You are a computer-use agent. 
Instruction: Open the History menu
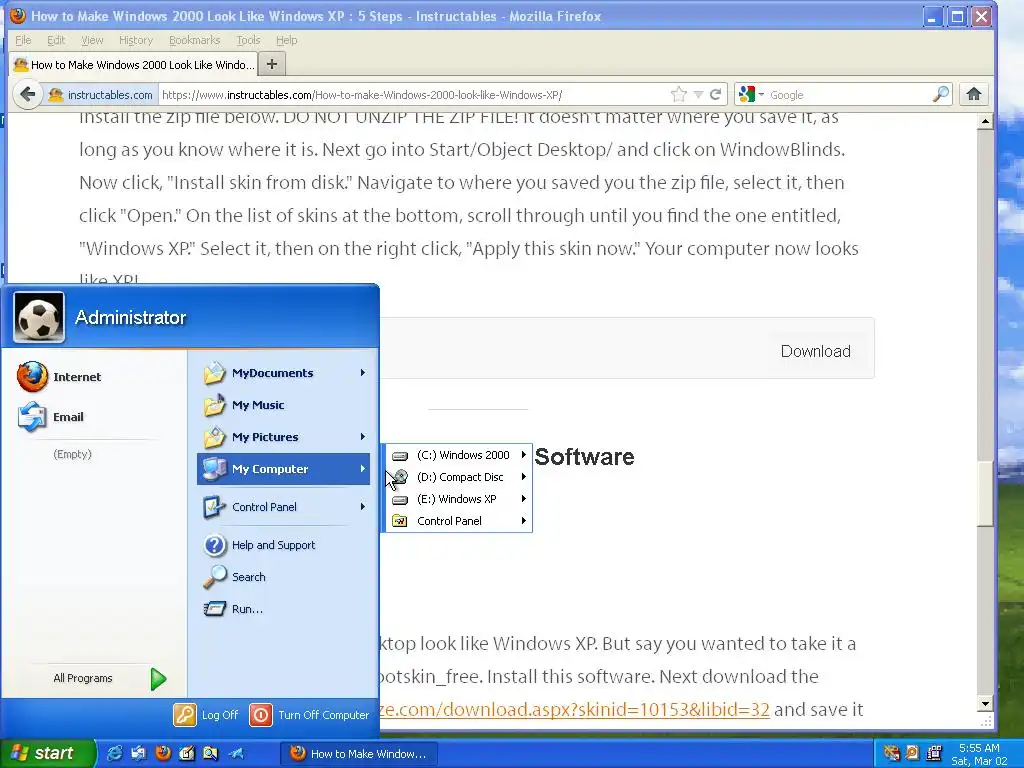coord(136,40)
